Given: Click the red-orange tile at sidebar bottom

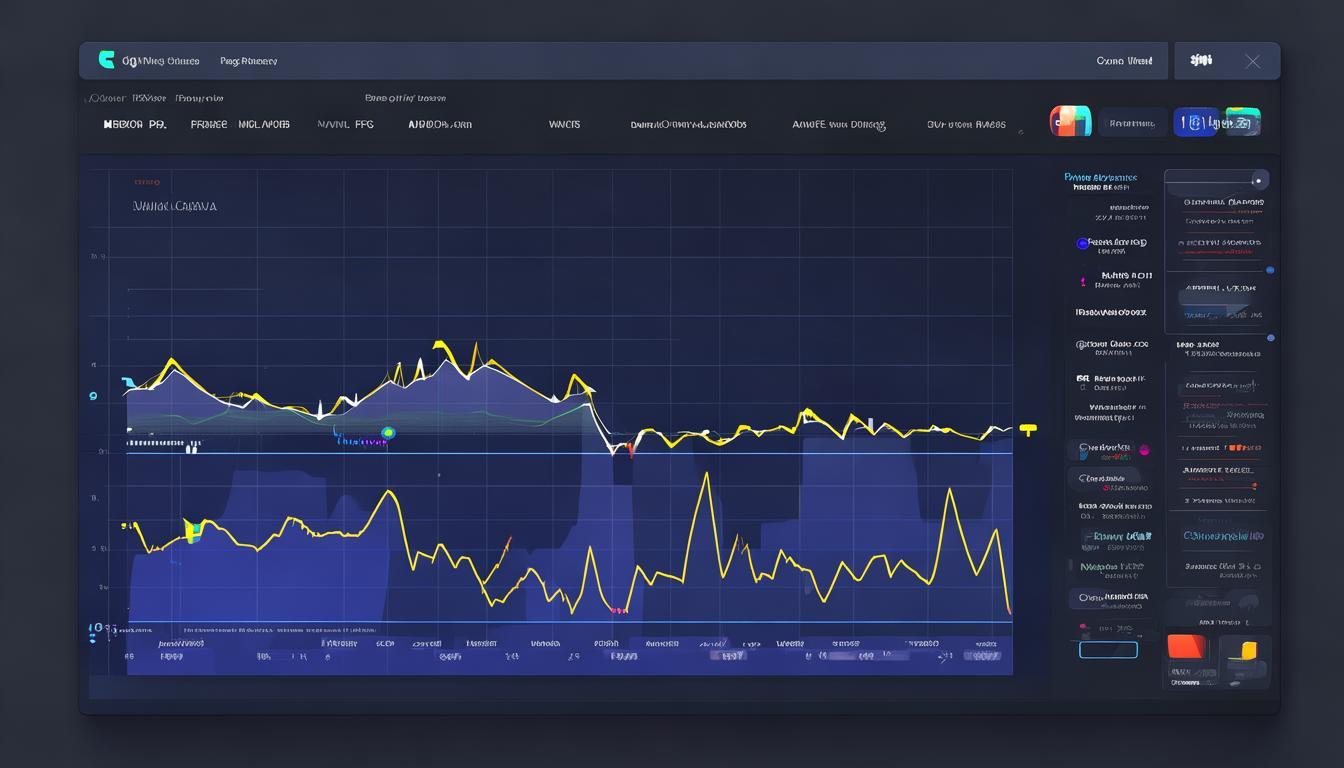Looking at the screenshot, I should click(1188, 648).
